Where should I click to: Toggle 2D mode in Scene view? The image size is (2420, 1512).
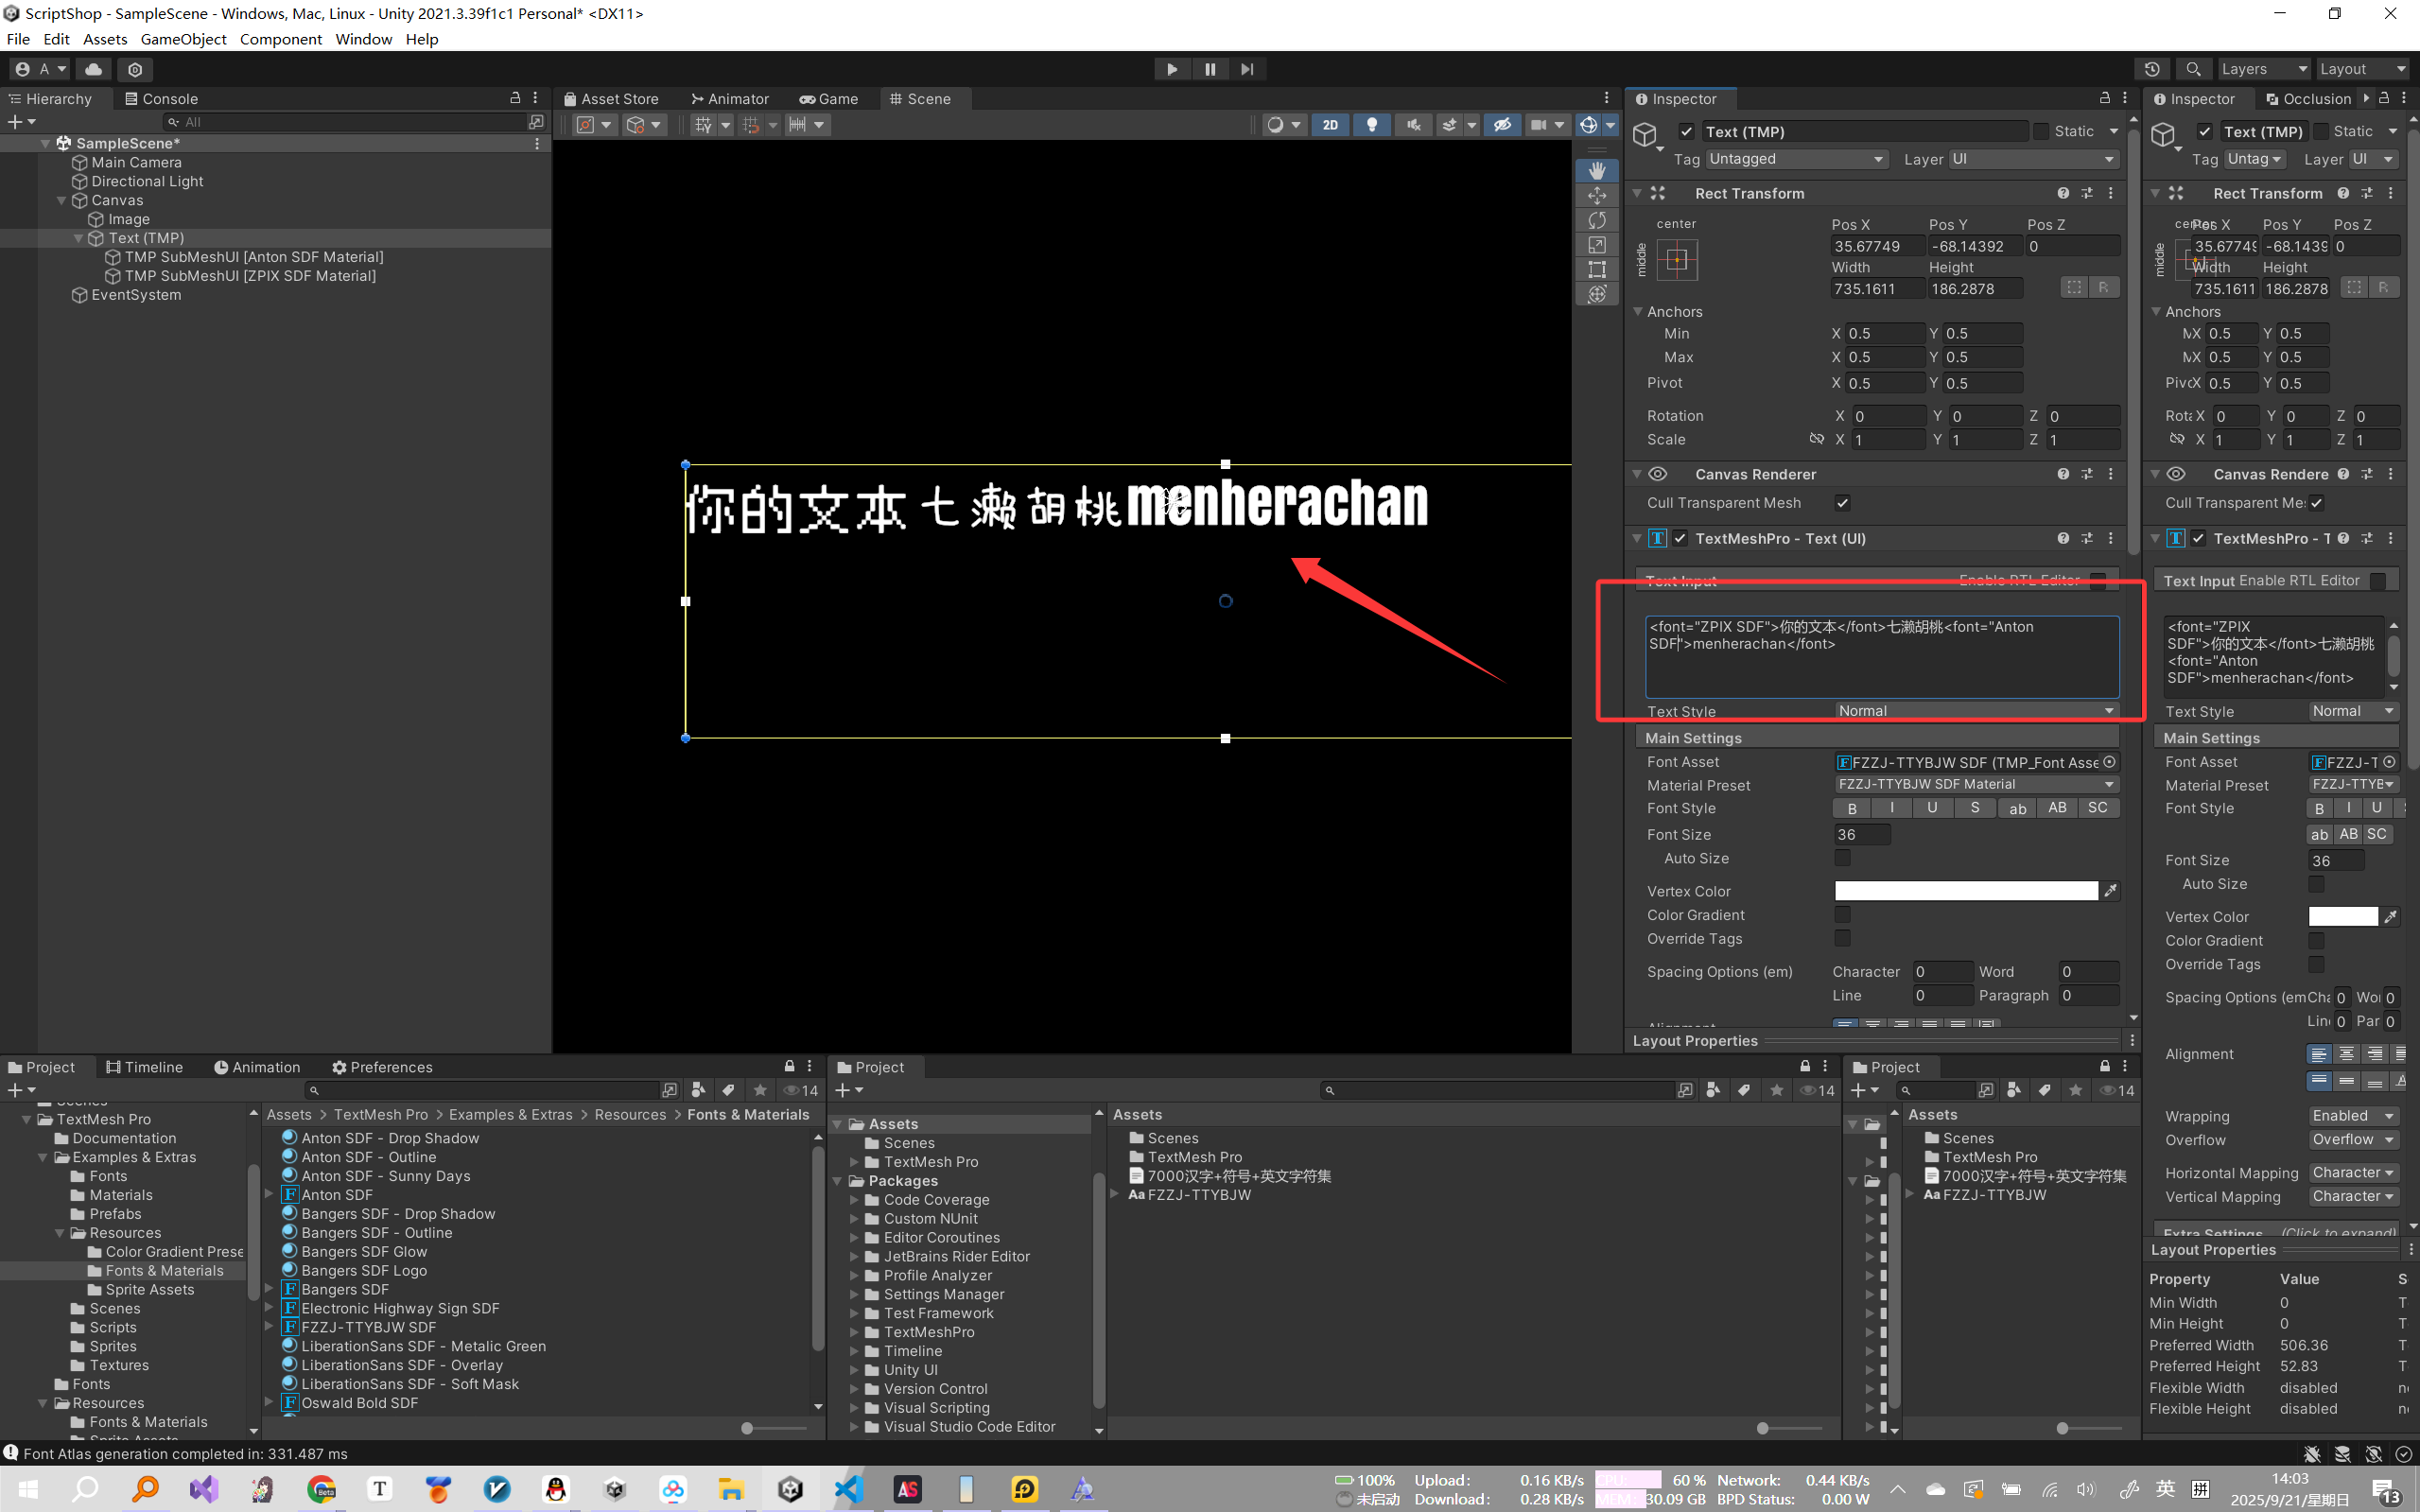pos(1329,125)
